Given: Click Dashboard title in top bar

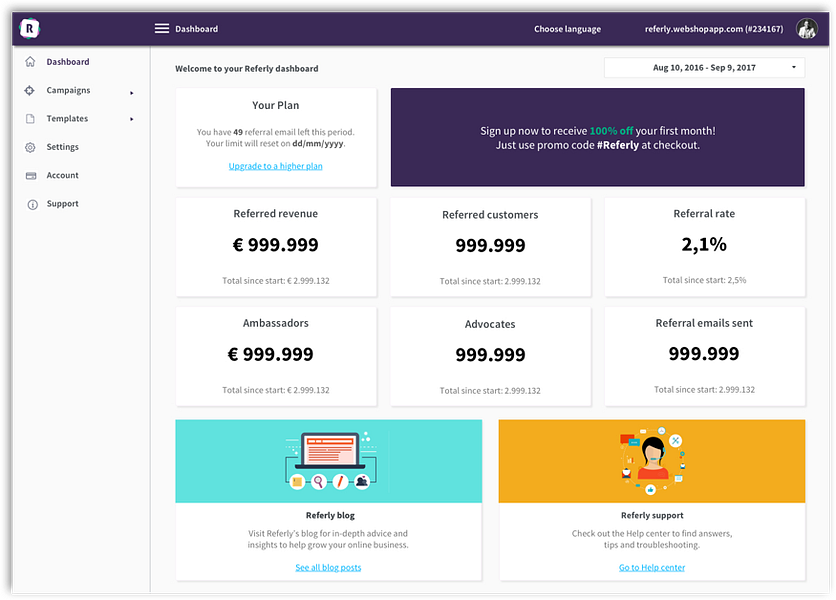Looking at the screenshot, I should coord(197,29).
